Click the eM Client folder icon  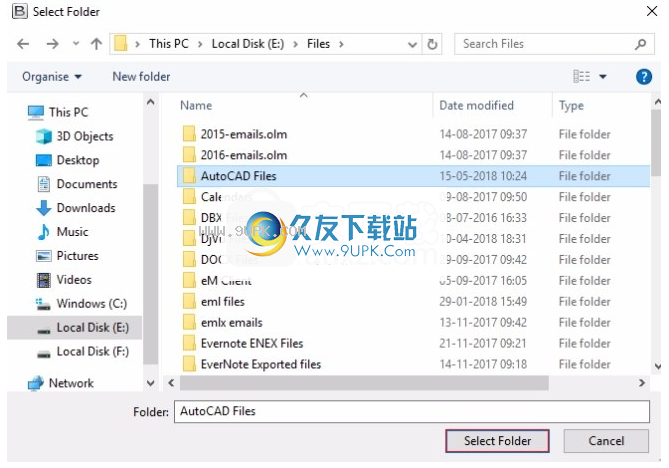(x=189, y=280)
